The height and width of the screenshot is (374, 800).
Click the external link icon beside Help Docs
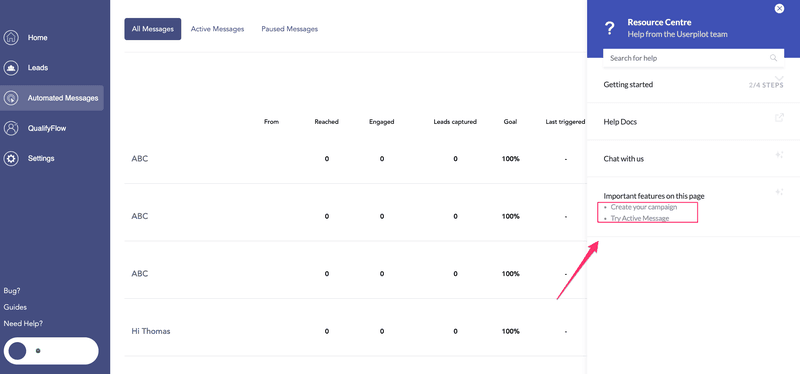click(x=779, y=118)
